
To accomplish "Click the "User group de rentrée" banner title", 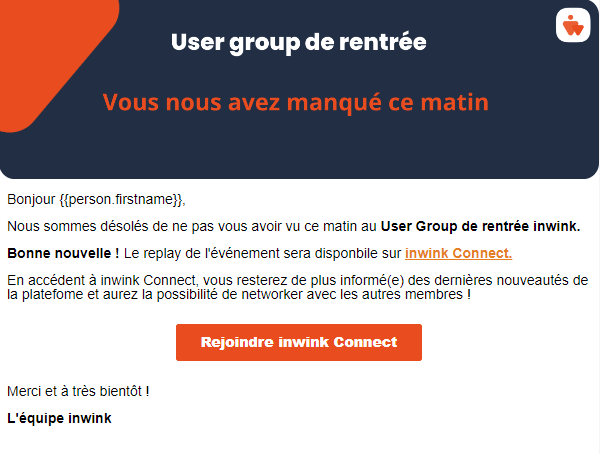I will 298,42.
